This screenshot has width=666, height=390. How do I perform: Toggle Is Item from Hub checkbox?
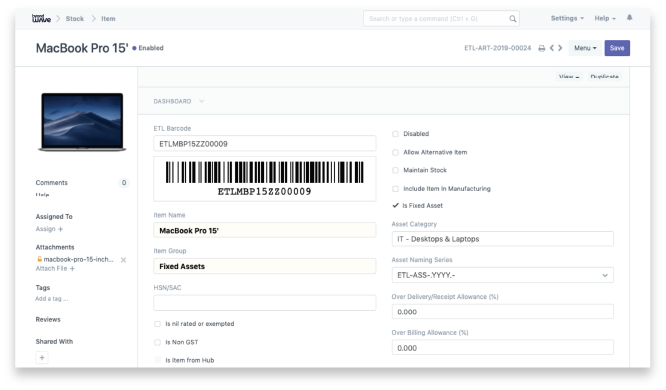[157, 360]
